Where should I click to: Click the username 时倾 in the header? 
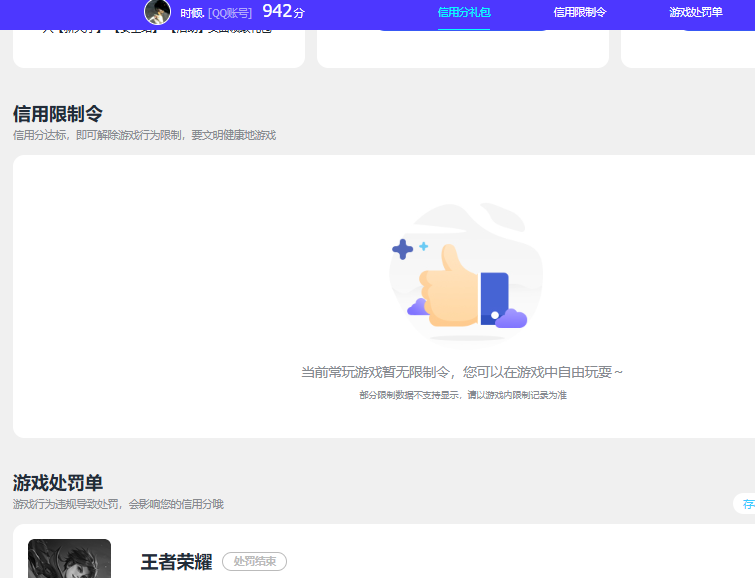click(192, 13)
